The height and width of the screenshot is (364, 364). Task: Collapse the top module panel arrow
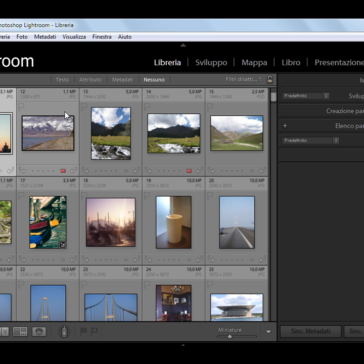(x=183, y=46)
